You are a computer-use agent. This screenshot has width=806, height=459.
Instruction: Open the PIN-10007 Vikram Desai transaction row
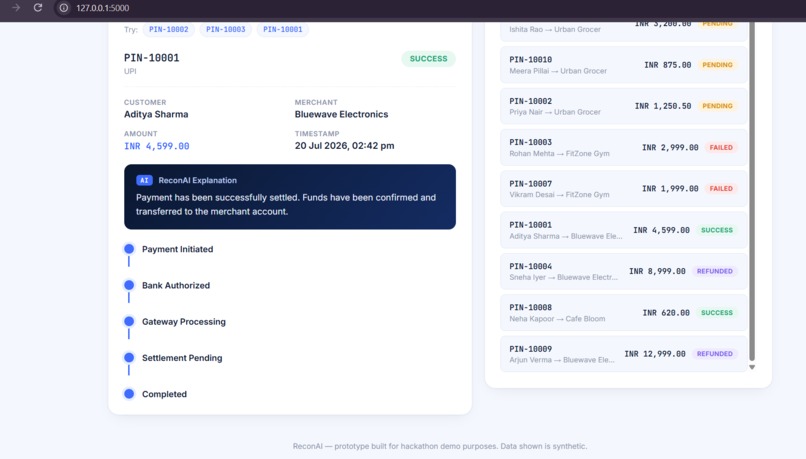(x=624, y=189)
